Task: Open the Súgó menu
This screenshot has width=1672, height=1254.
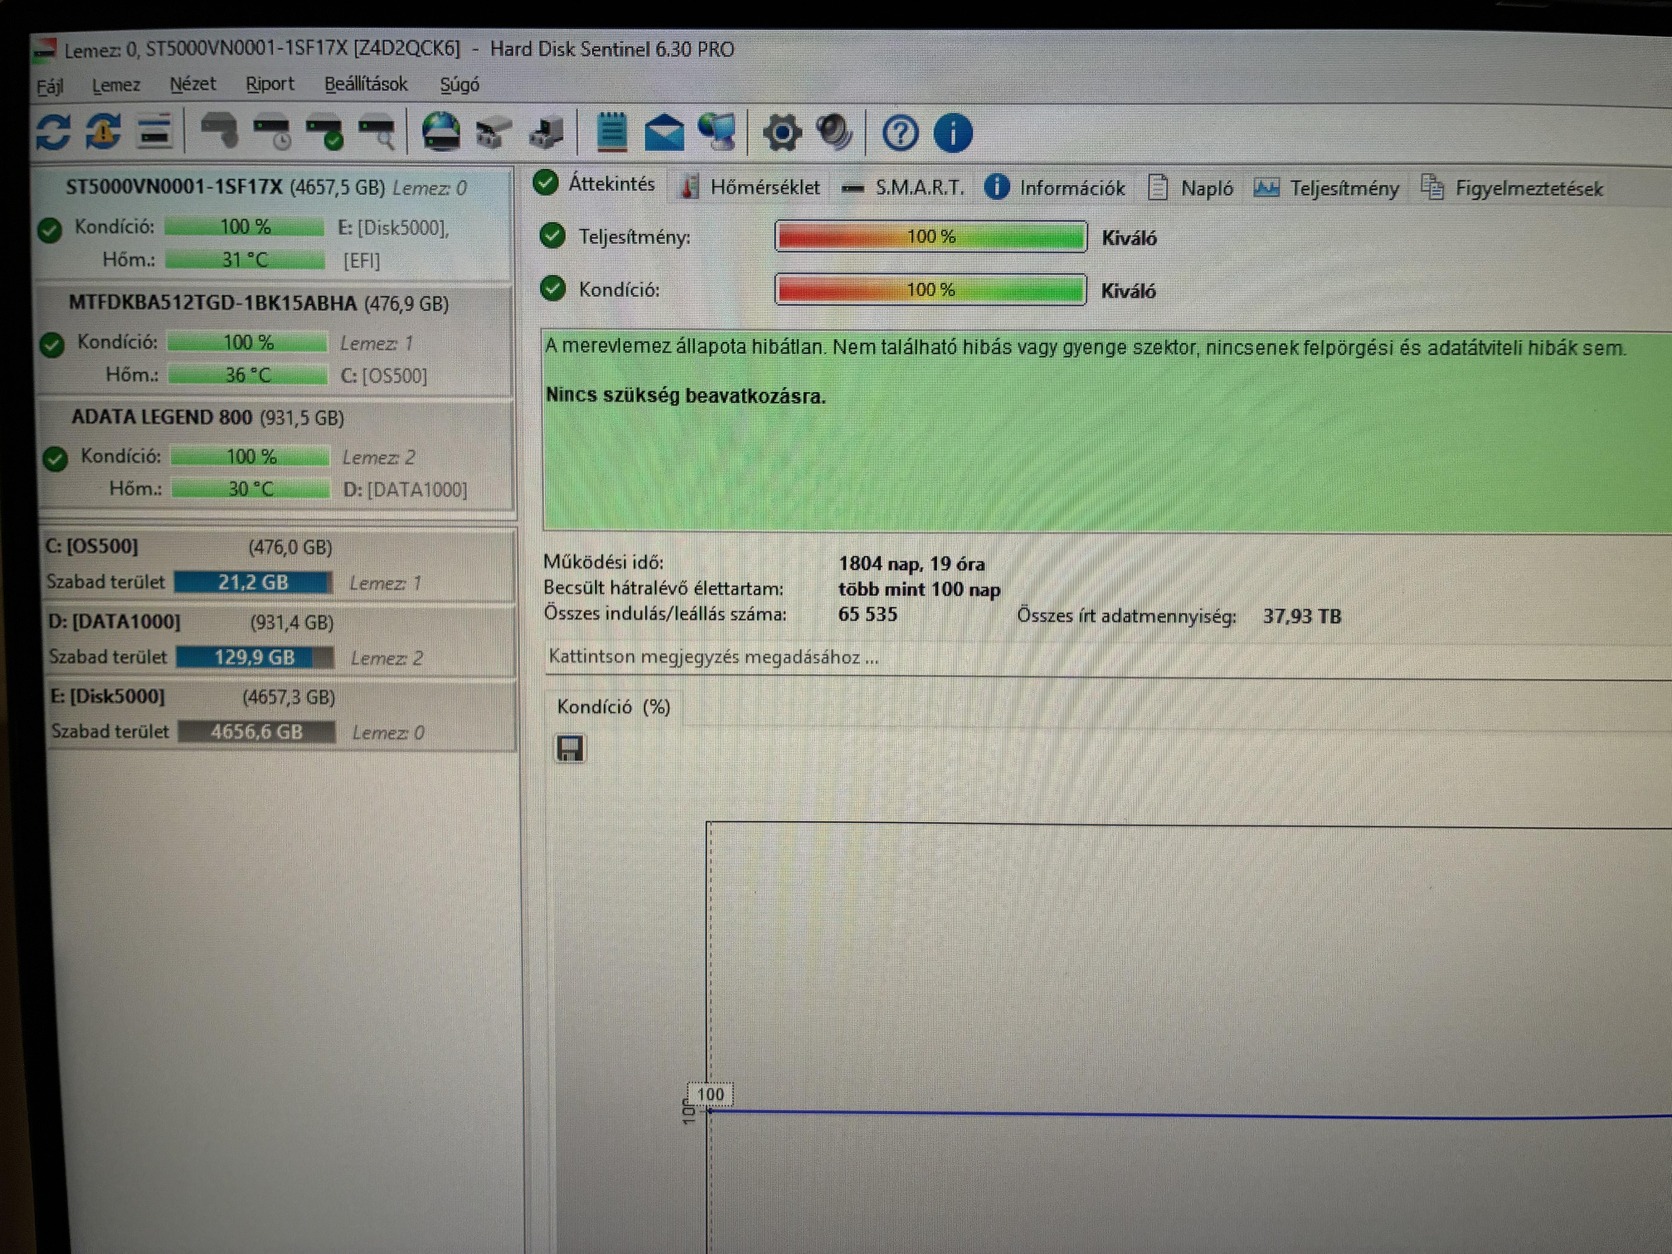Action: 459,84
